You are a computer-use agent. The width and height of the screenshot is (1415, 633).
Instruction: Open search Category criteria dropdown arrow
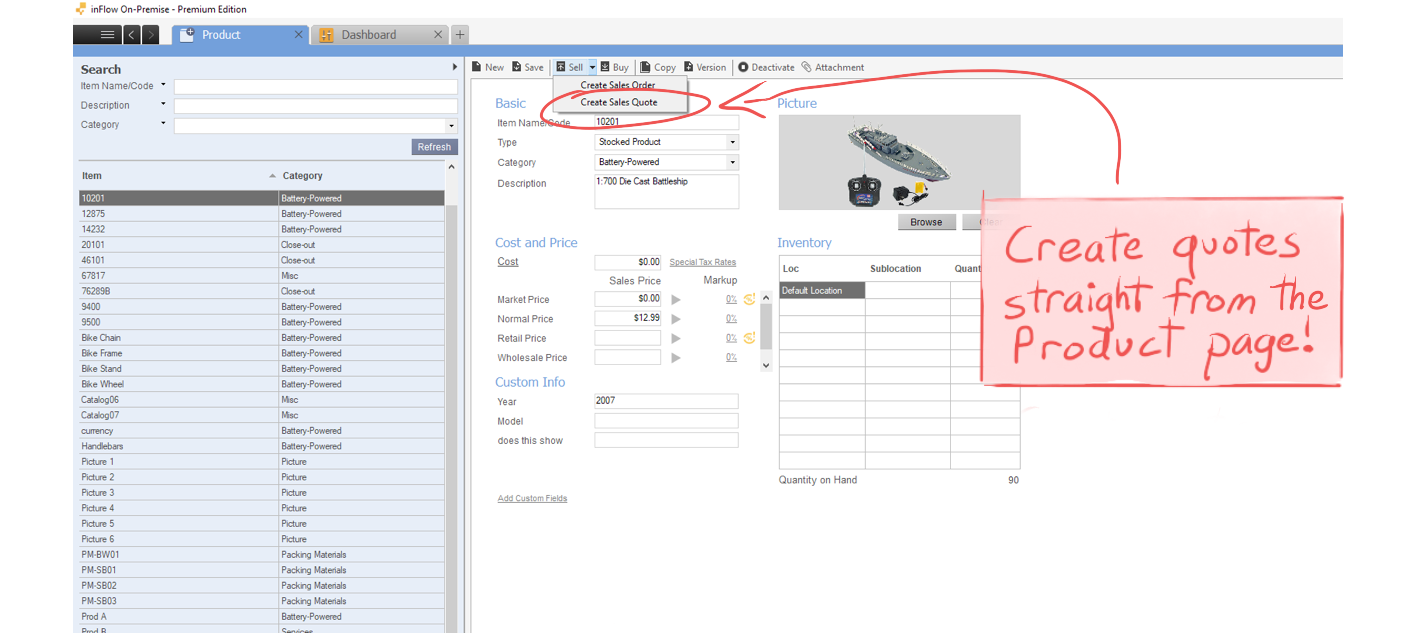click(163, 124)
